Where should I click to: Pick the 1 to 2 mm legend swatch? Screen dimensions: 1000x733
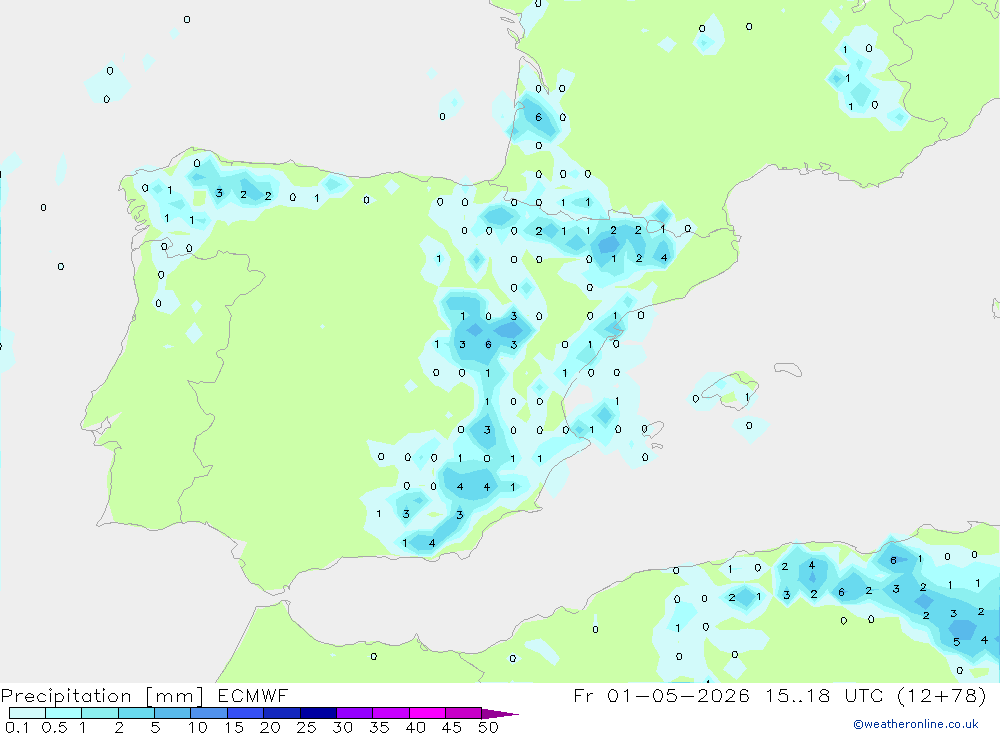100,713
